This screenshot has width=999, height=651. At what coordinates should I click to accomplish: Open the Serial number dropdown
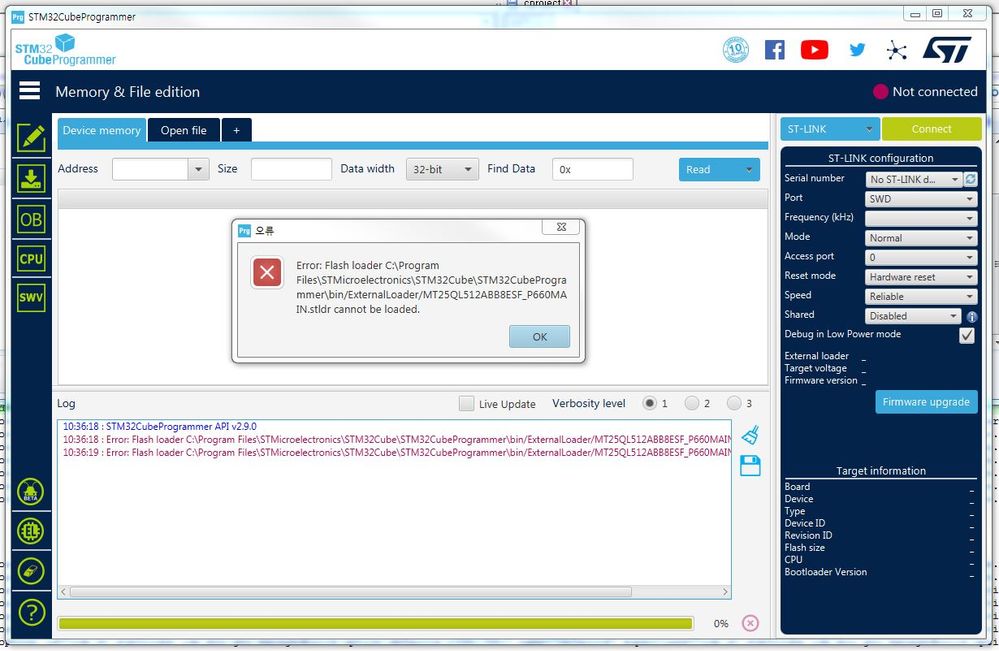(x=914, y=180)
